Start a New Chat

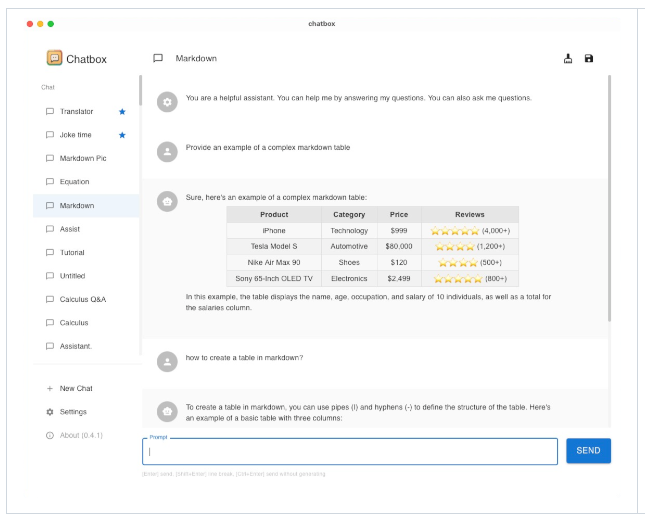(86, 388)
